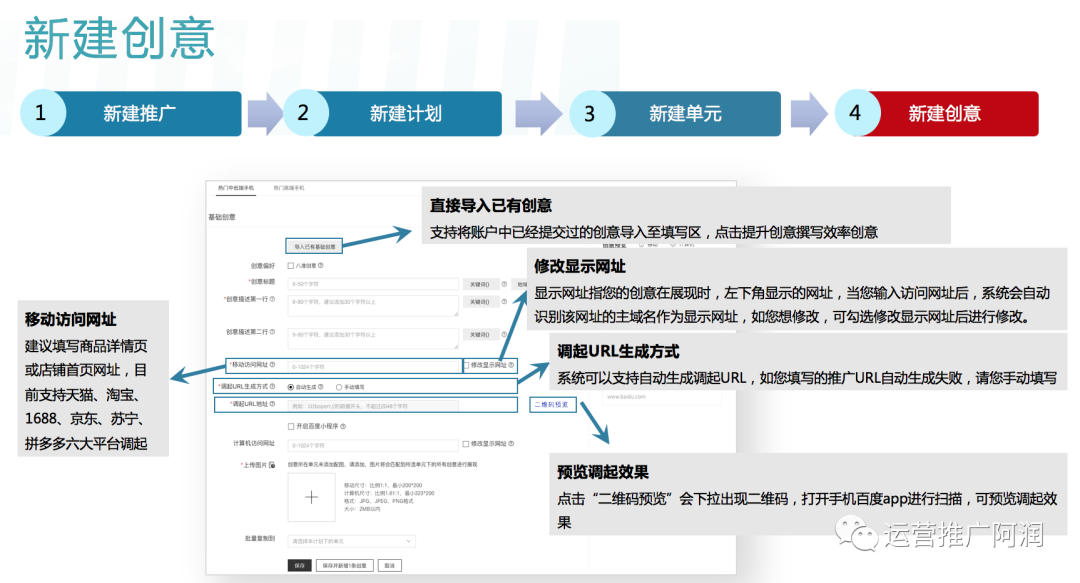Click the 保存并新增1条创意 button
The height and width of the screenshot is (583, 1080).
(x=345, y=565)
